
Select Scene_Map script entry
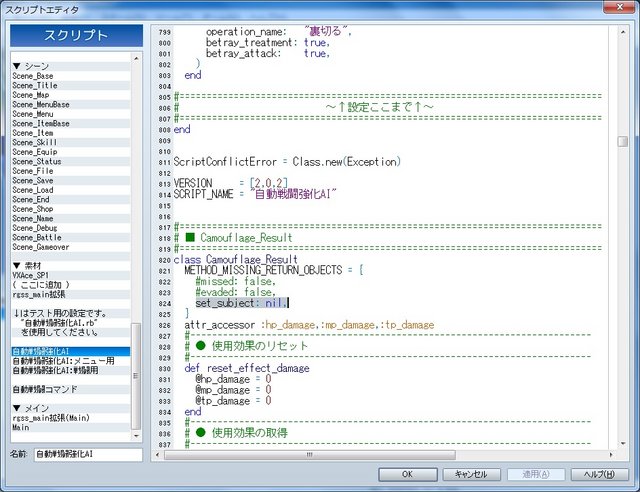71,95
